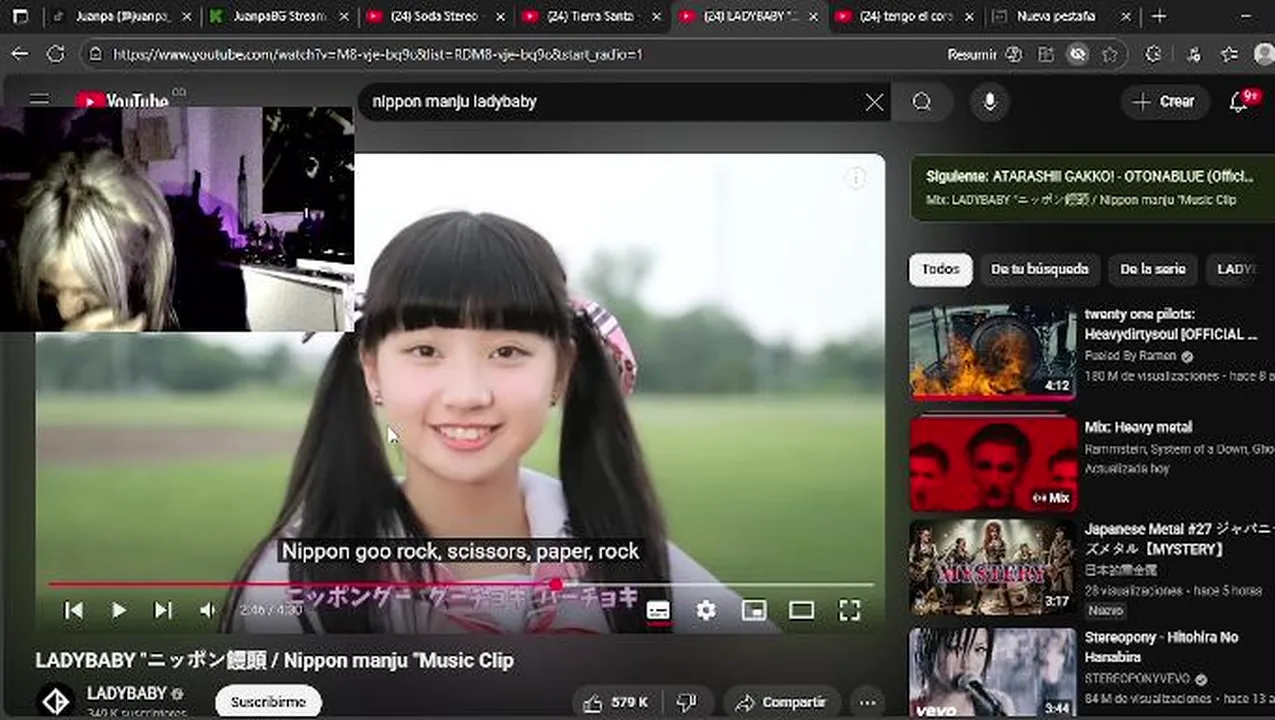Screen dimensions: 1275x720
Task: Switch to miniplayer mode
Action: click(x=754, y=610)
